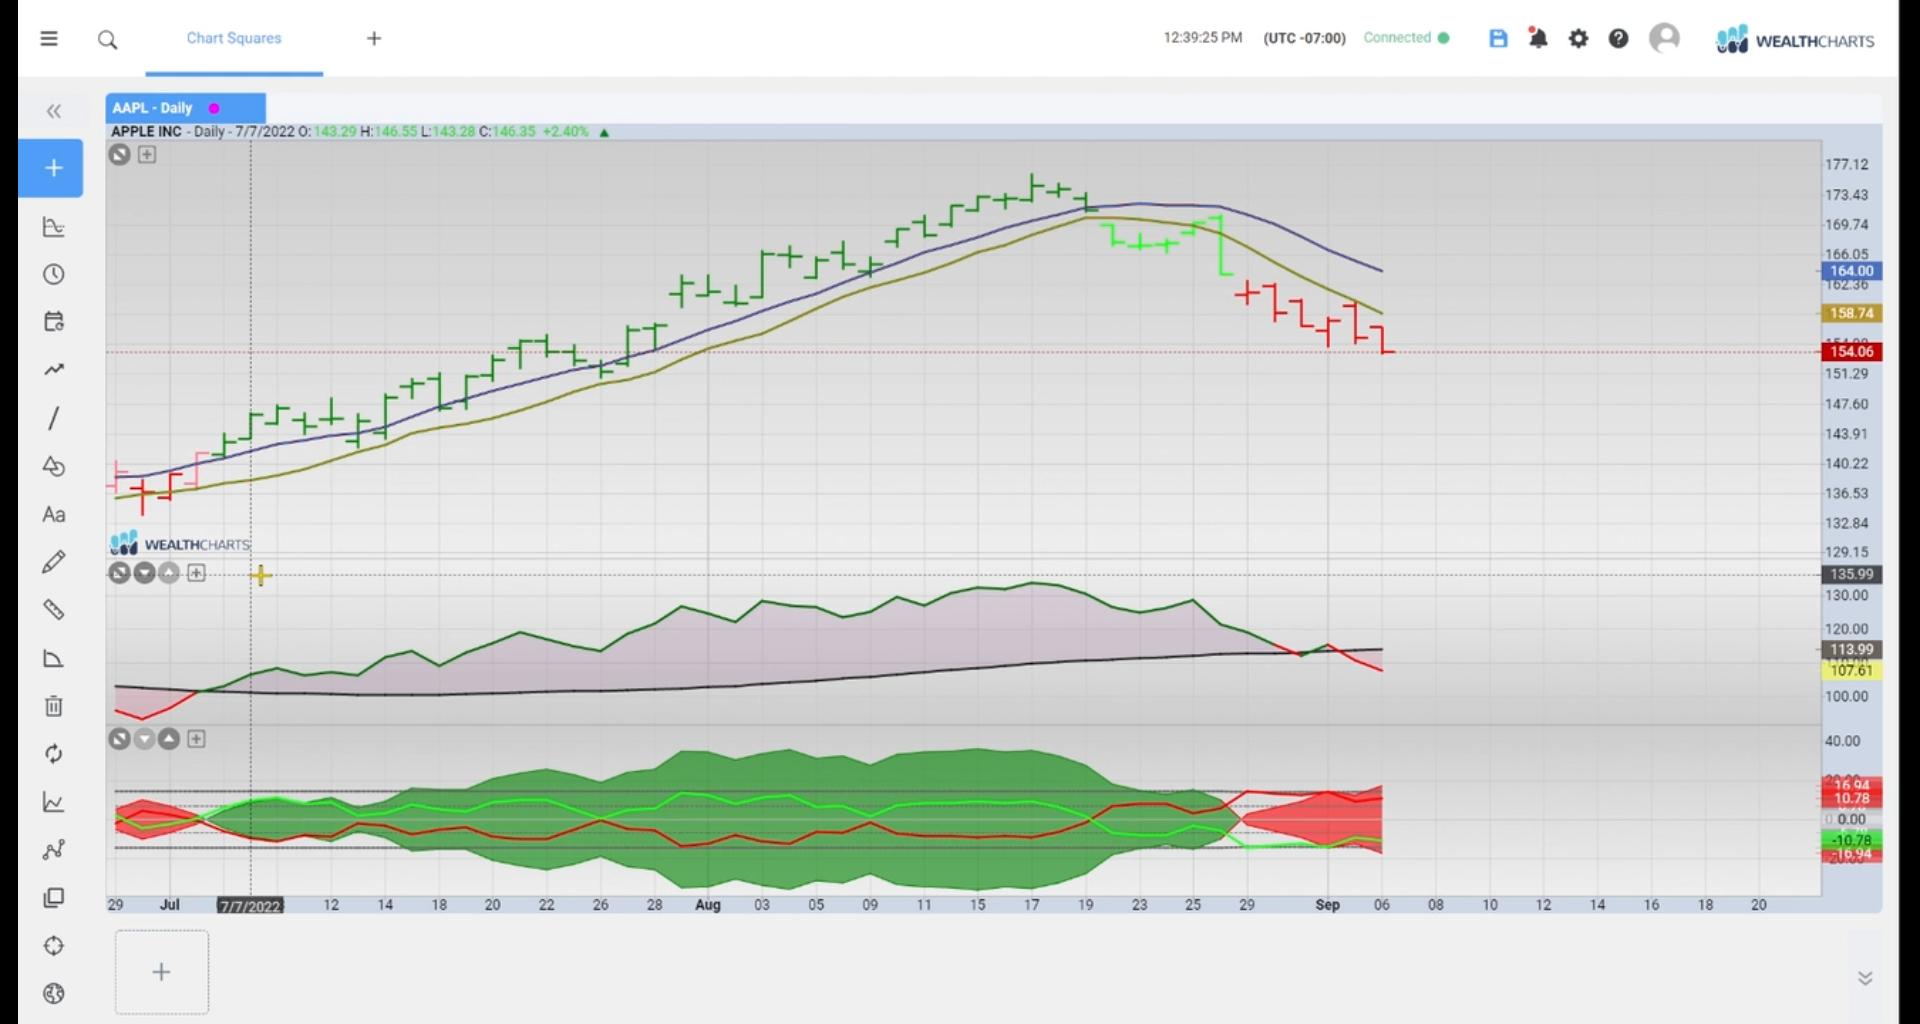The image size is (1920, 1024).
Task: Open the line chart type icon
Action: (54, 802)
